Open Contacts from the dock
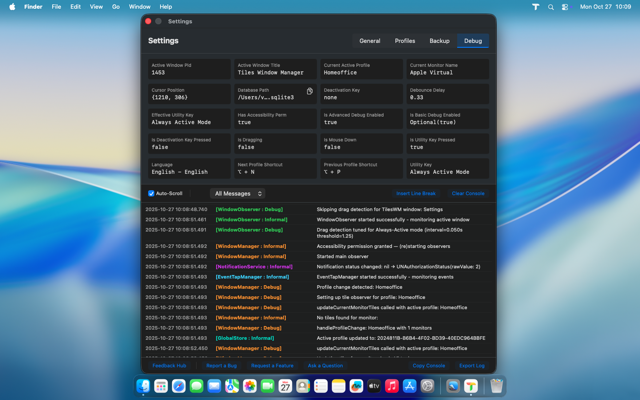This screenshot has height=400, width=640. point(303,385)
